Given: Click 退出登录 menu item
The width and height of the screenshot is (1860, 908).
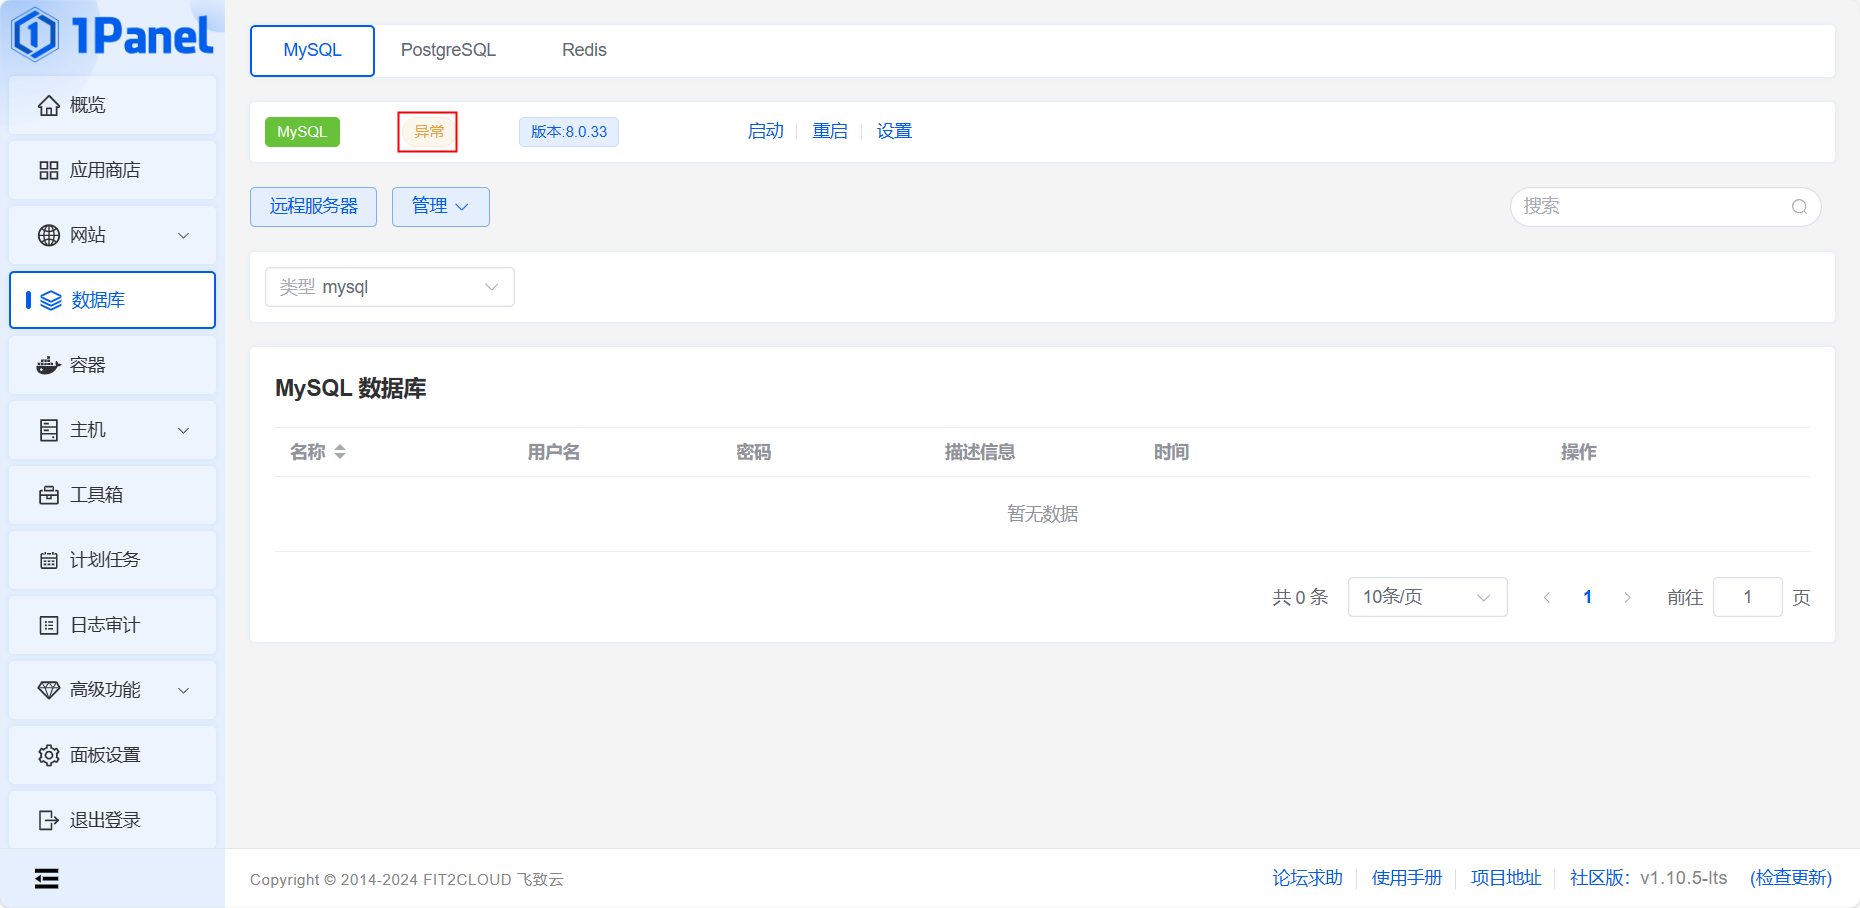Looking at the screenshot, I should pos(112,820).
